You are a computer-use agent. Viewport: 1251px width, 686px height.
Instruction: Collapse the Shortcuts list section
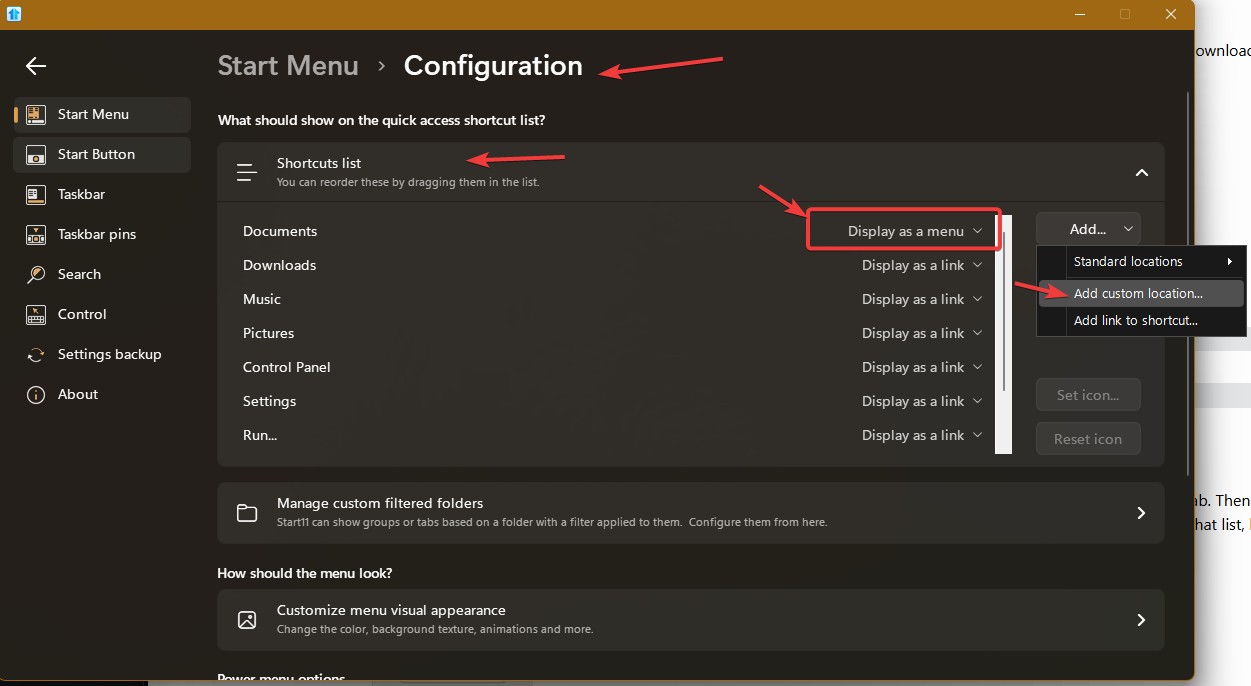(x=1141, y=173)
